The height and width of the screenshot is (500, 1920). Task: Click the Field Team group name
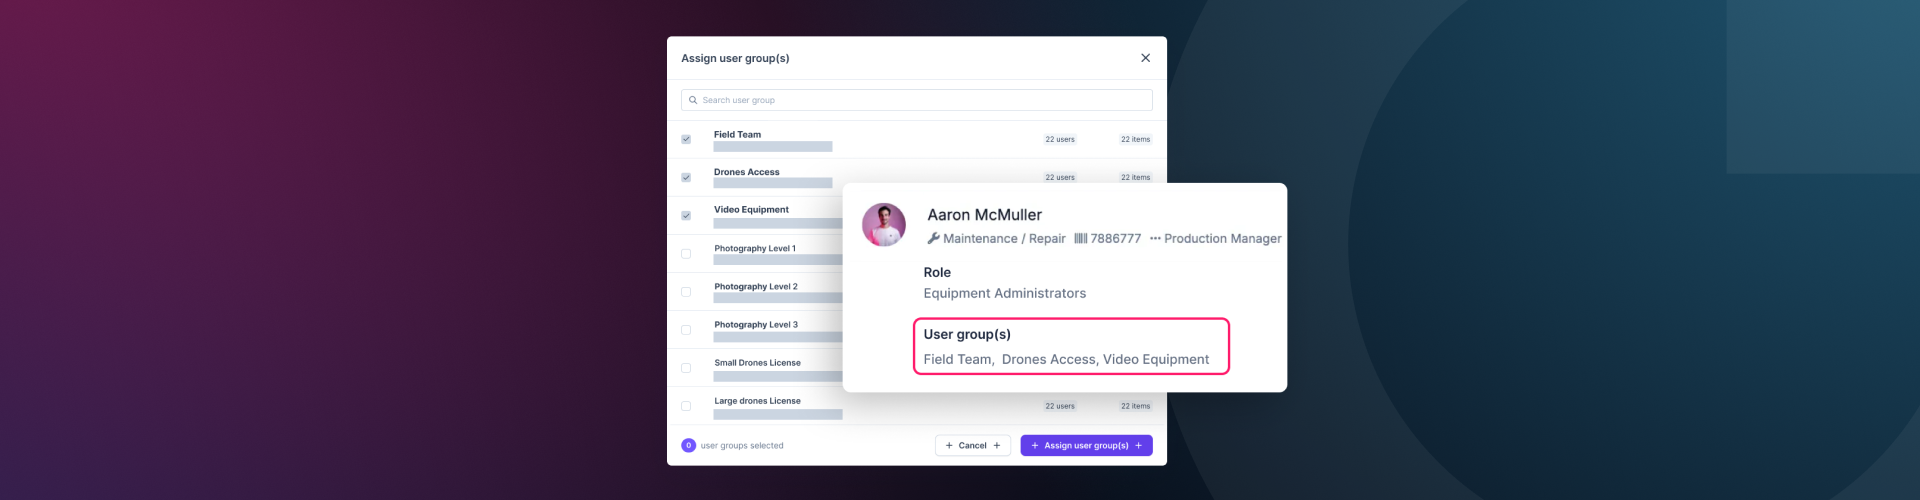(x=737, y=134)
